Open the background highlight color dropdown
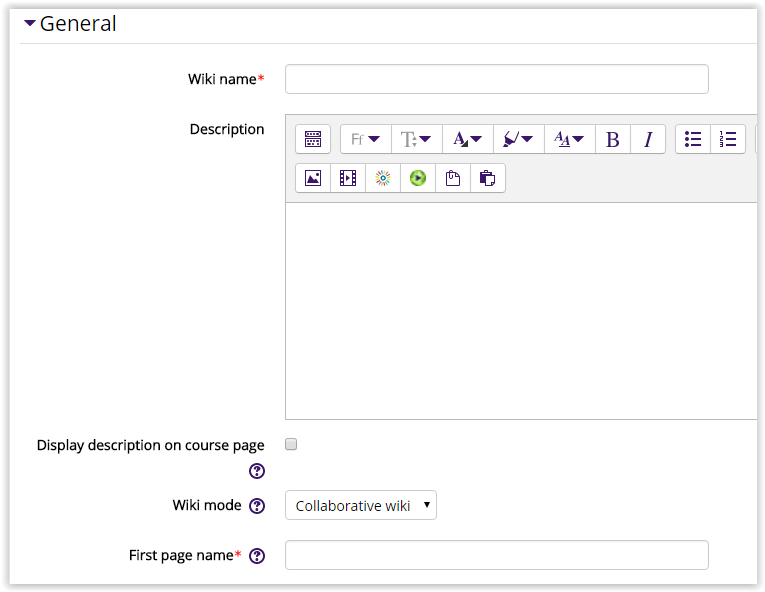The width and height of the screenshot is (765, 592). [x=519, y=139]
